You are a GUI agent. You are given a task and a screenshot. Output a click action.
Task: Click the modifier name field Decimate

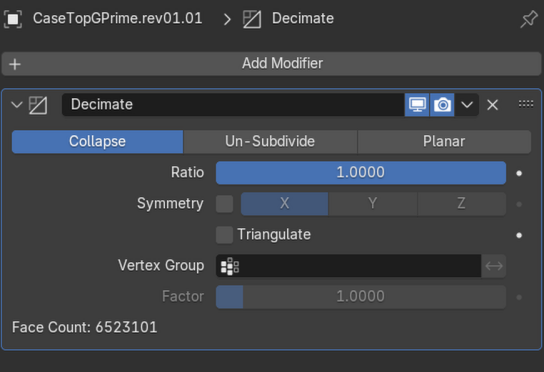(233, 105)
